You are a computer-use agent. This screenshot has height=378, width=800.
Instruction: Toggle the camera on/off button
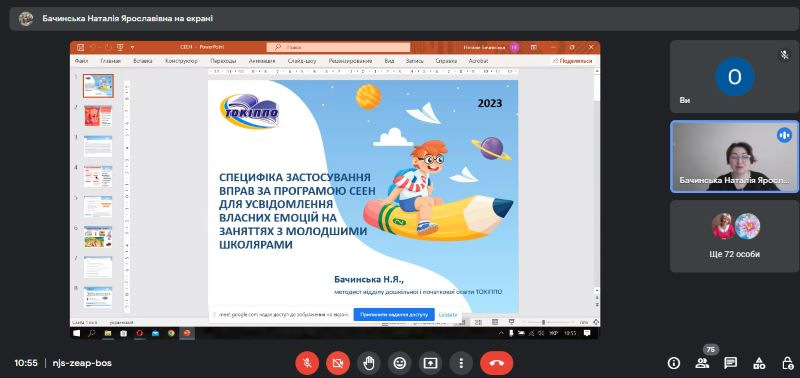coord(338,363)
